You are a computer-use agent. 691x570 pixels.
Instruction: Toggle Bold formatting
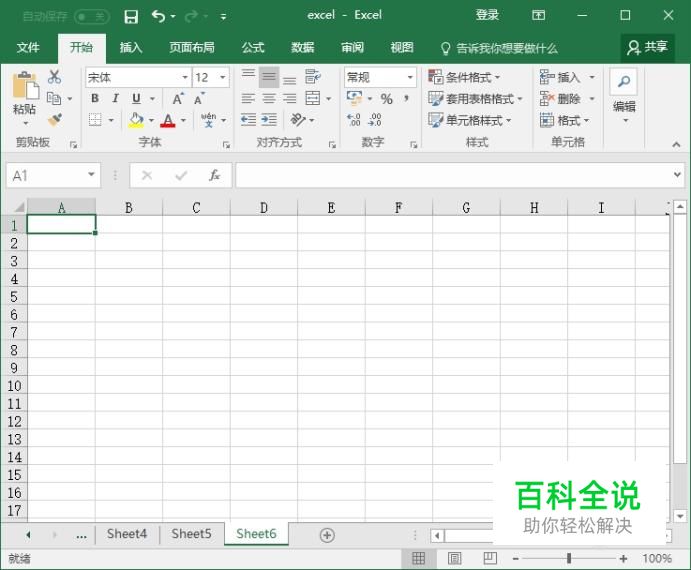(95, 98)
